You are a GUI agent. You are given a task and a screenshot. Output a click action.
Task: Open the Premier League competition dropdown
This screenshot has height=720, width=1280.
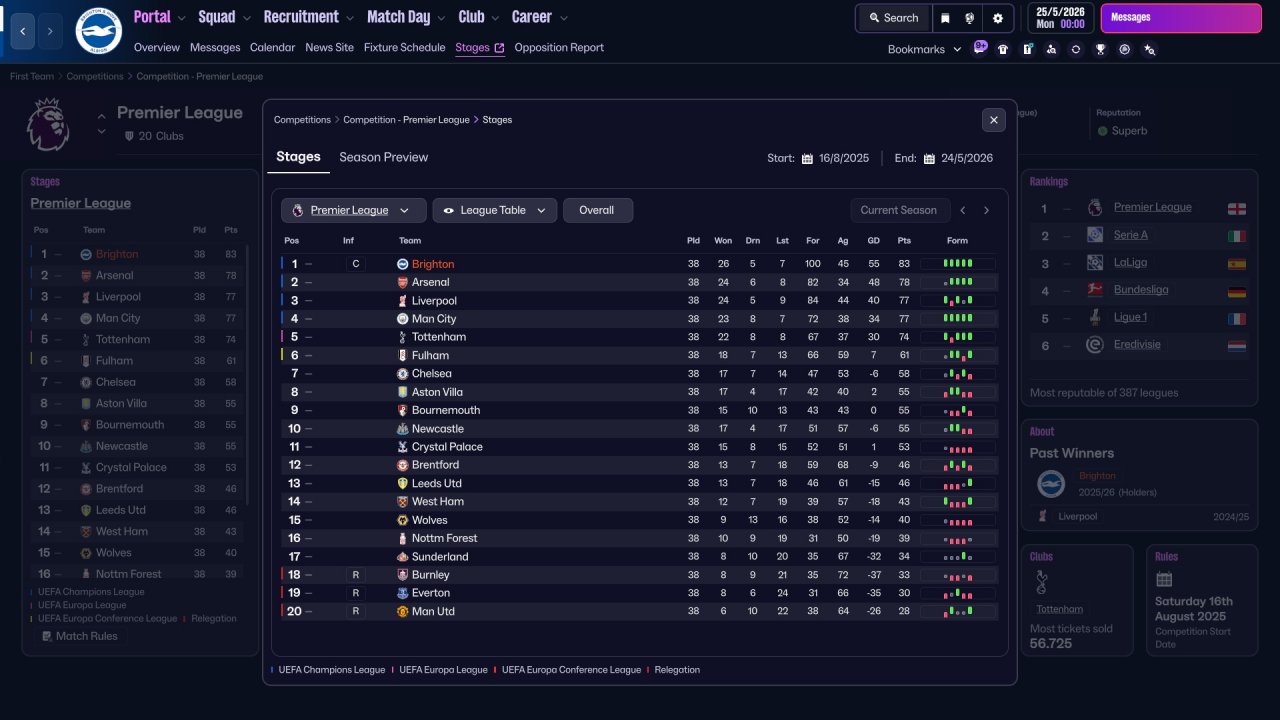354,210
